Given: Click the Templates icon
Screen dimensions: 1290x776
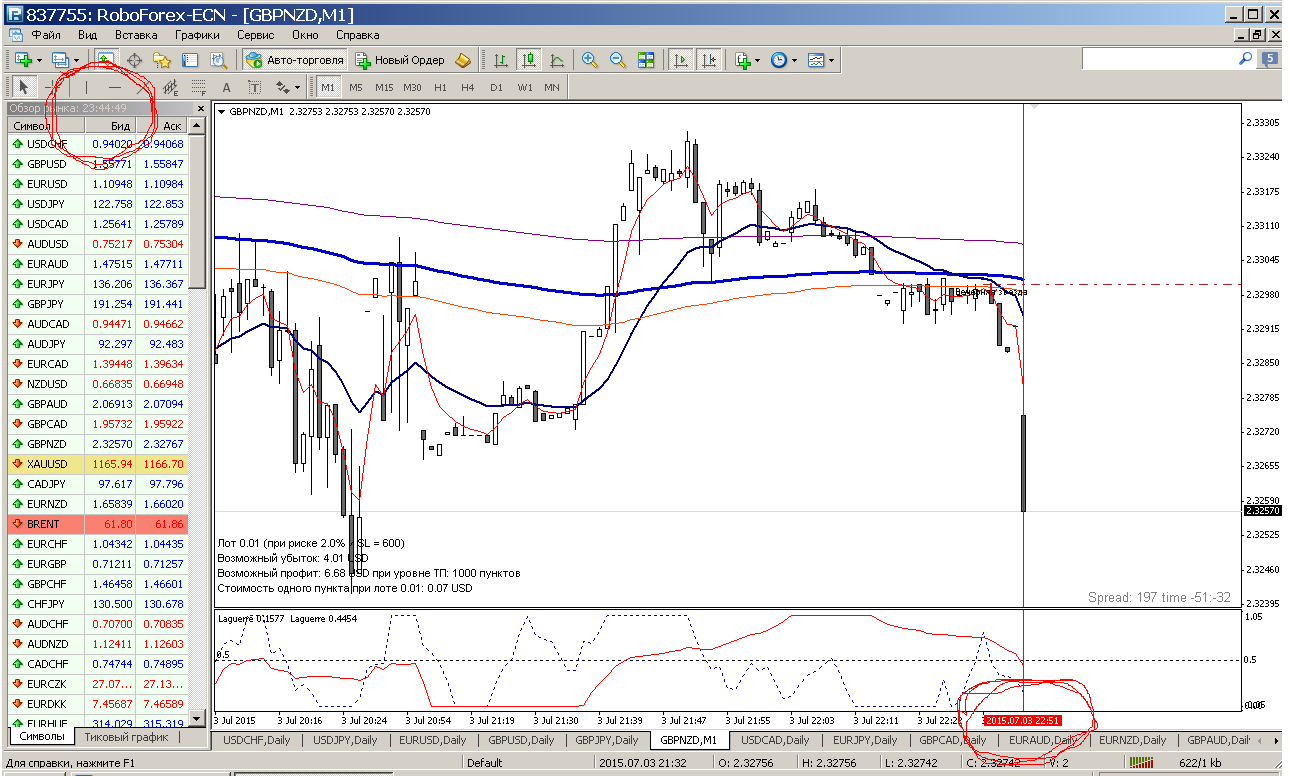Looking at the screenshot, I should [x=816, y=60].
